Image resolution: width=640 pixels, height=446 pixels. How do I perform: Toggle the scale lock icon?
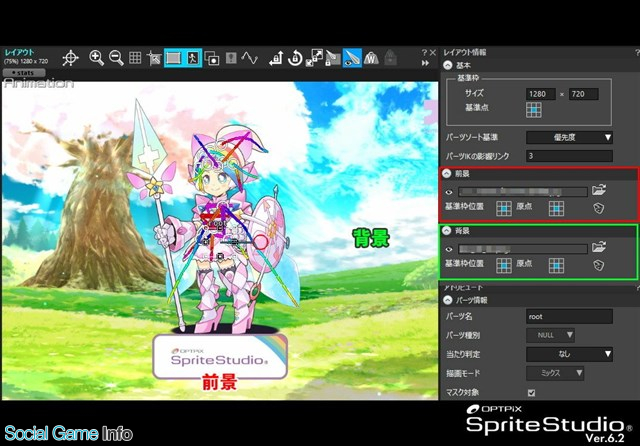[x=314, y=58]
